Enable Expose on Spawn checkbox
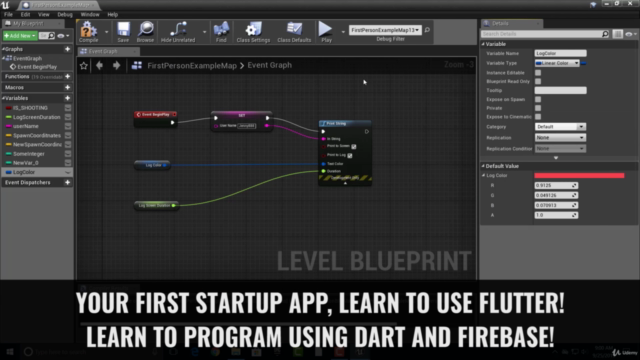 pyautogui.click(x=538, y=99)
